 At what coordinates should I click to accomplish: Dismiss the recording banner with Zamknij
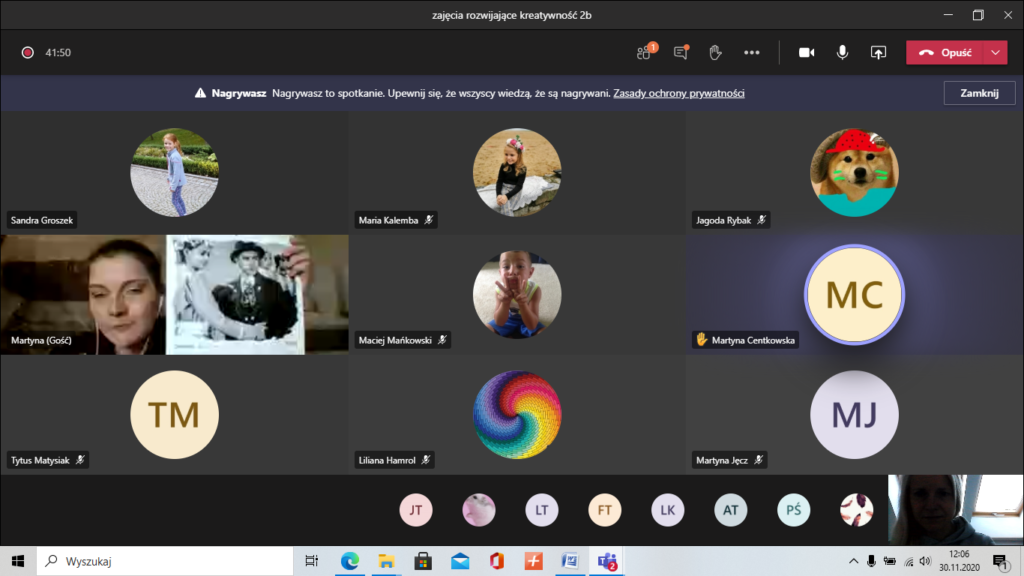click(979, 93)
